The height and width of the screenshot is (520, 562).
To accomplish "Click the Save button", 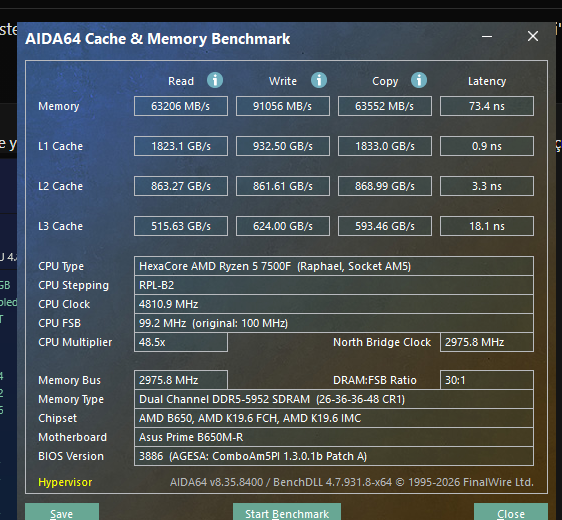I will pos(62,512).
